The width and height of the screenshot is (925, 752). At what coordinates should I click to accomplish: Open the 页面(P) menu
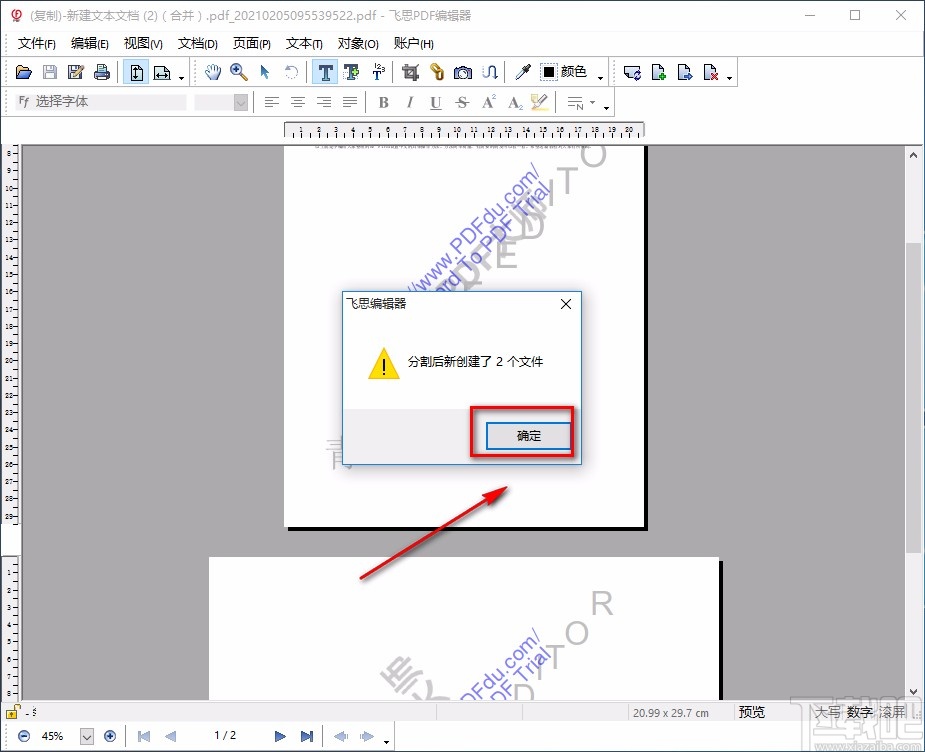tap(251, 44)
